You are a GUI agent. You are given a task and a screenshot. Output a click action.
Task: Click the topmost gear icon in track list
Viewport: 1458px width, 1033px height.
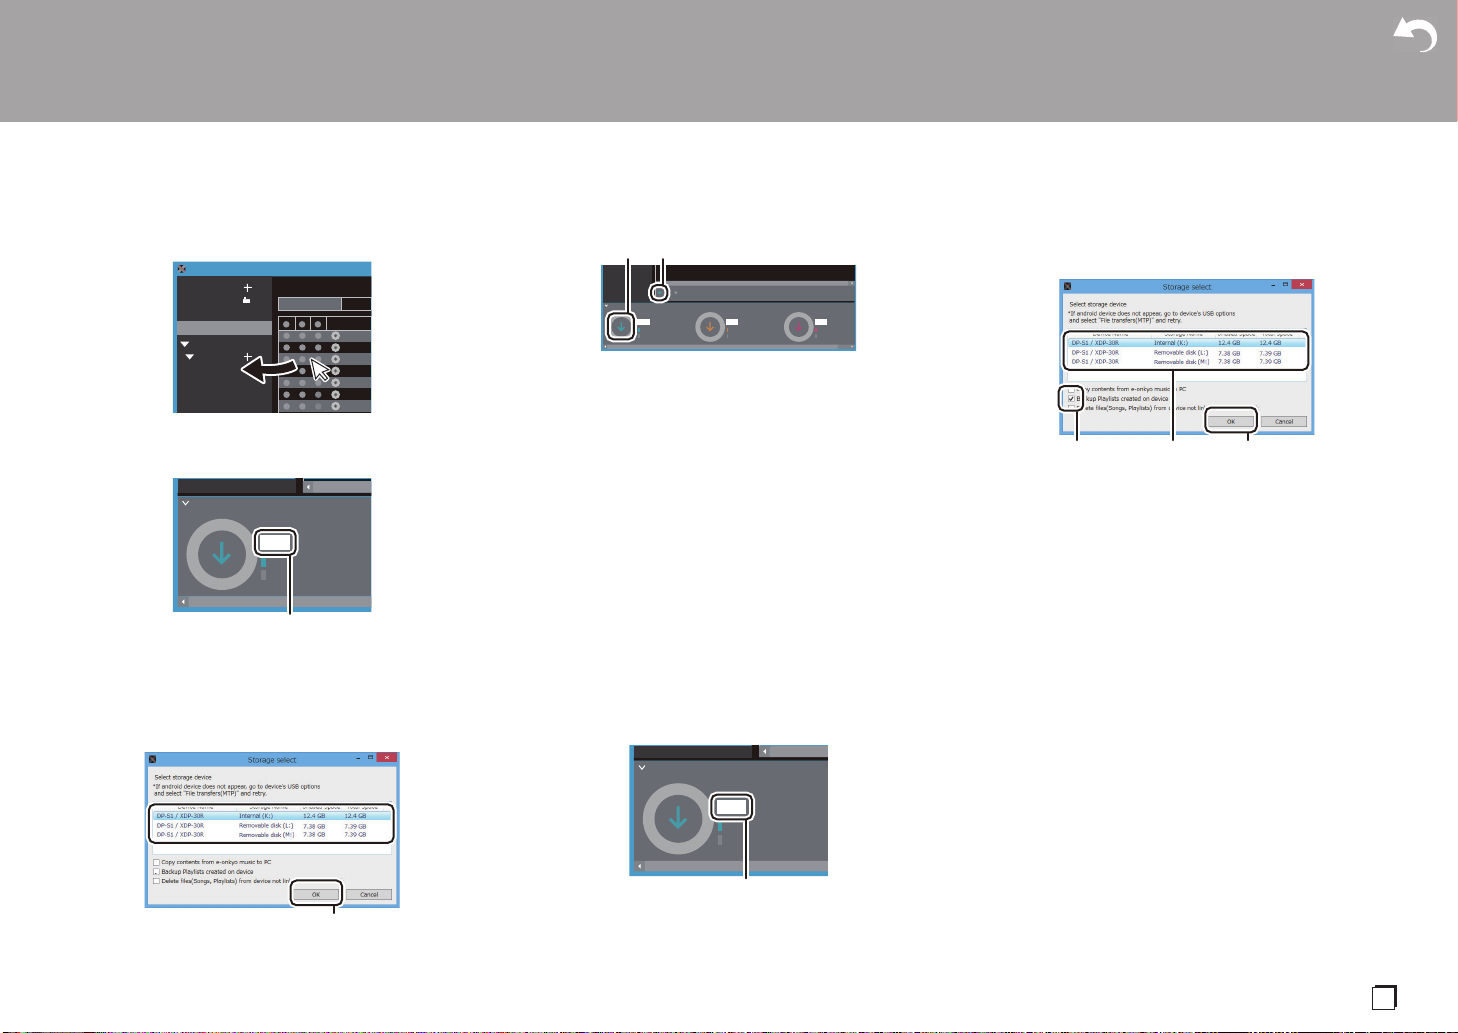point(335,335)
